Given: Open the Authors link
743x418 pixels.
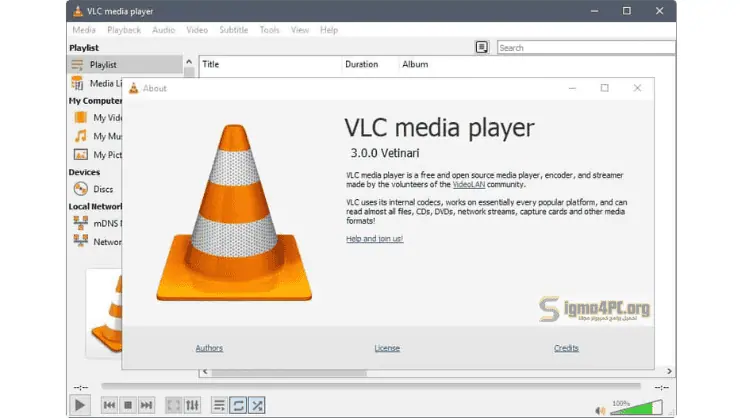Looking at the screenshot, I should pyautogui.click(x=209, y=348).
